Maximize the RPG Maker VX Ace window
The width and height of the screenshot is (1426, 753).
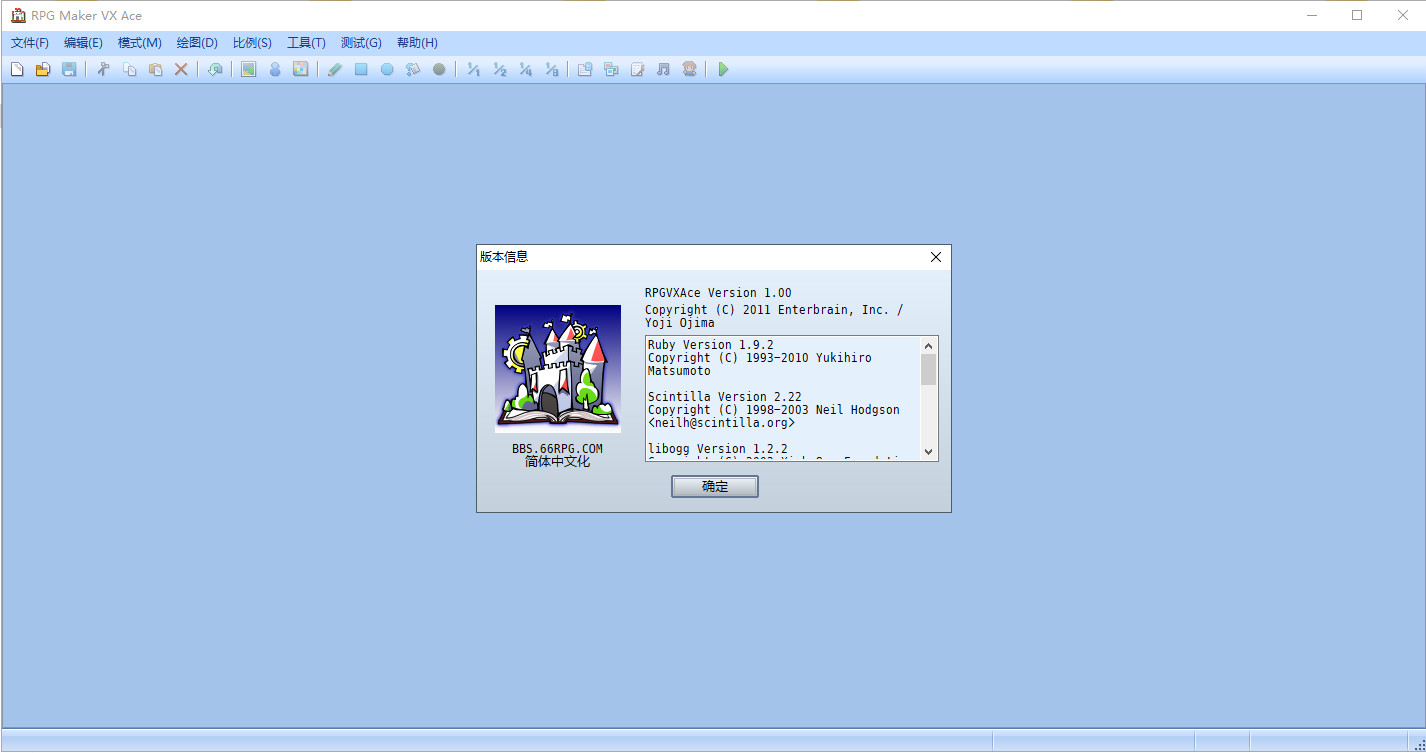(1357, 15)
